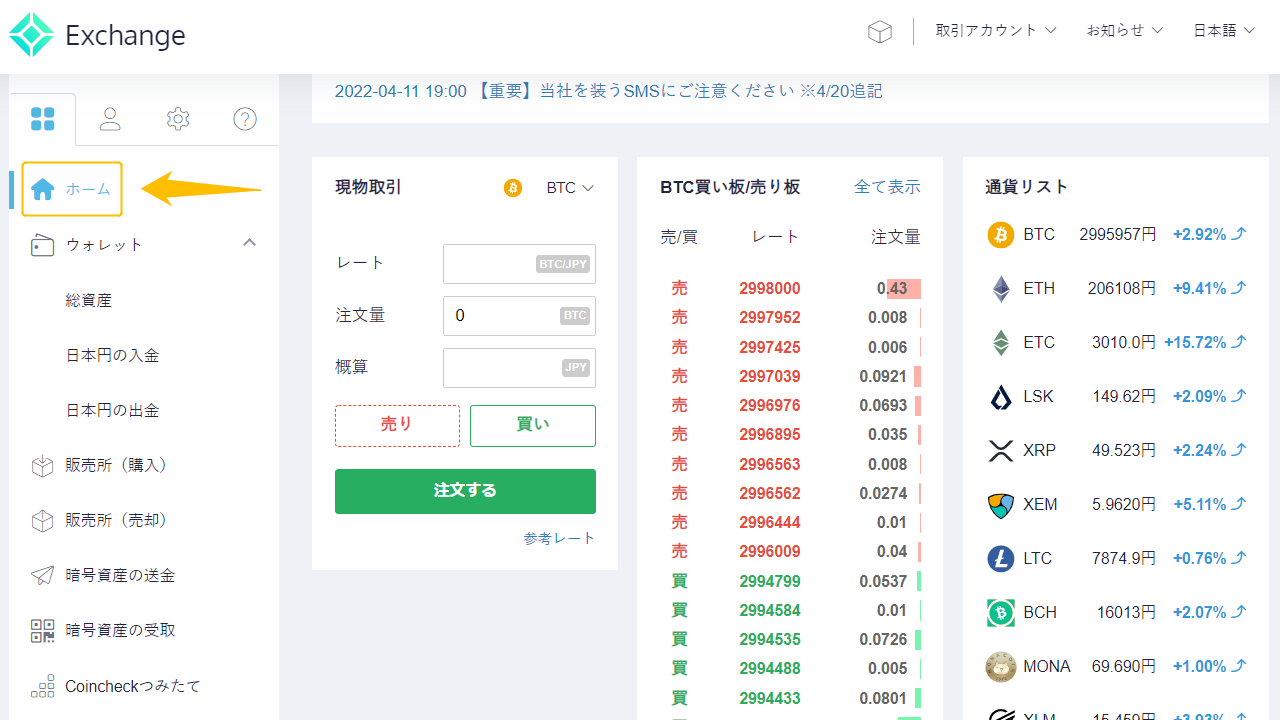Open the 参考レート link
Screen dimensions: 1280x720
(559, 538)
